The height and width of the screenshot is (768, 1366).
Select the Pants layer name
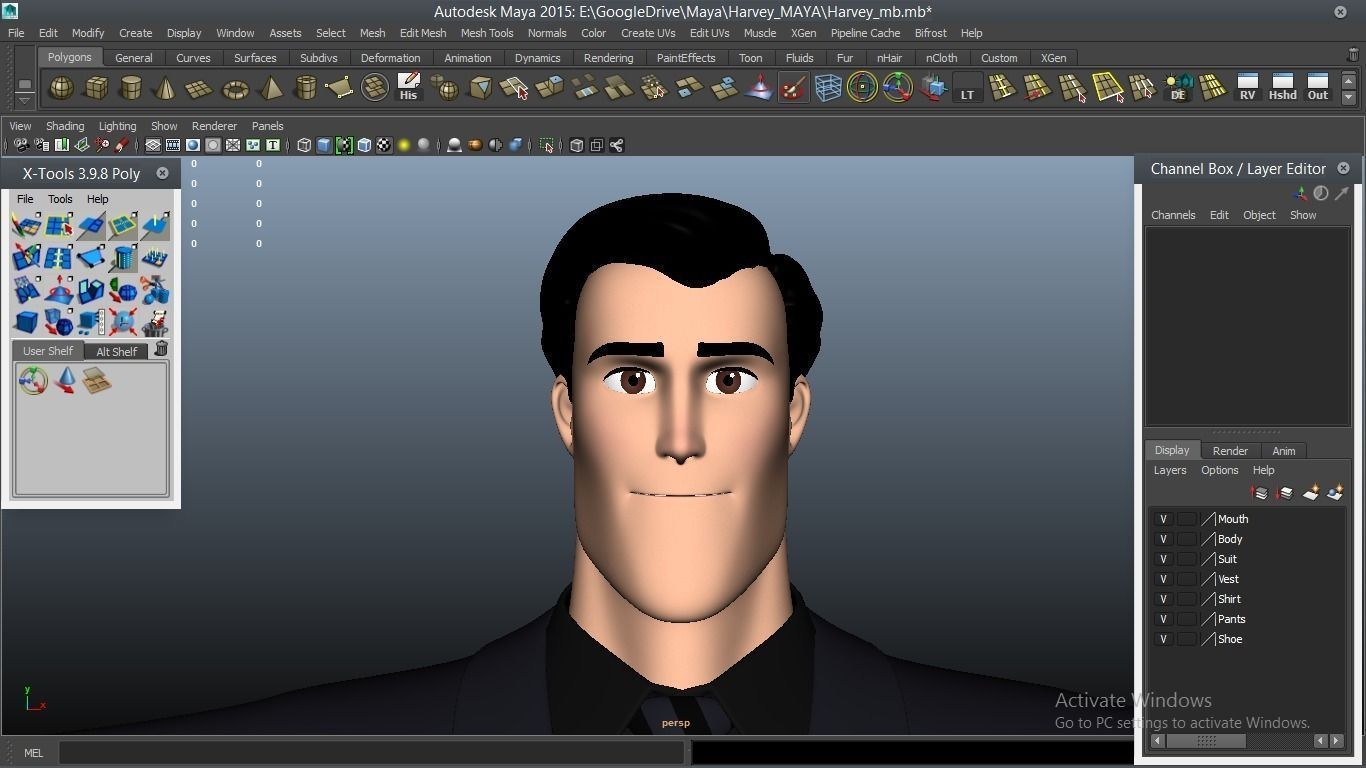[x=1231, y=619]
